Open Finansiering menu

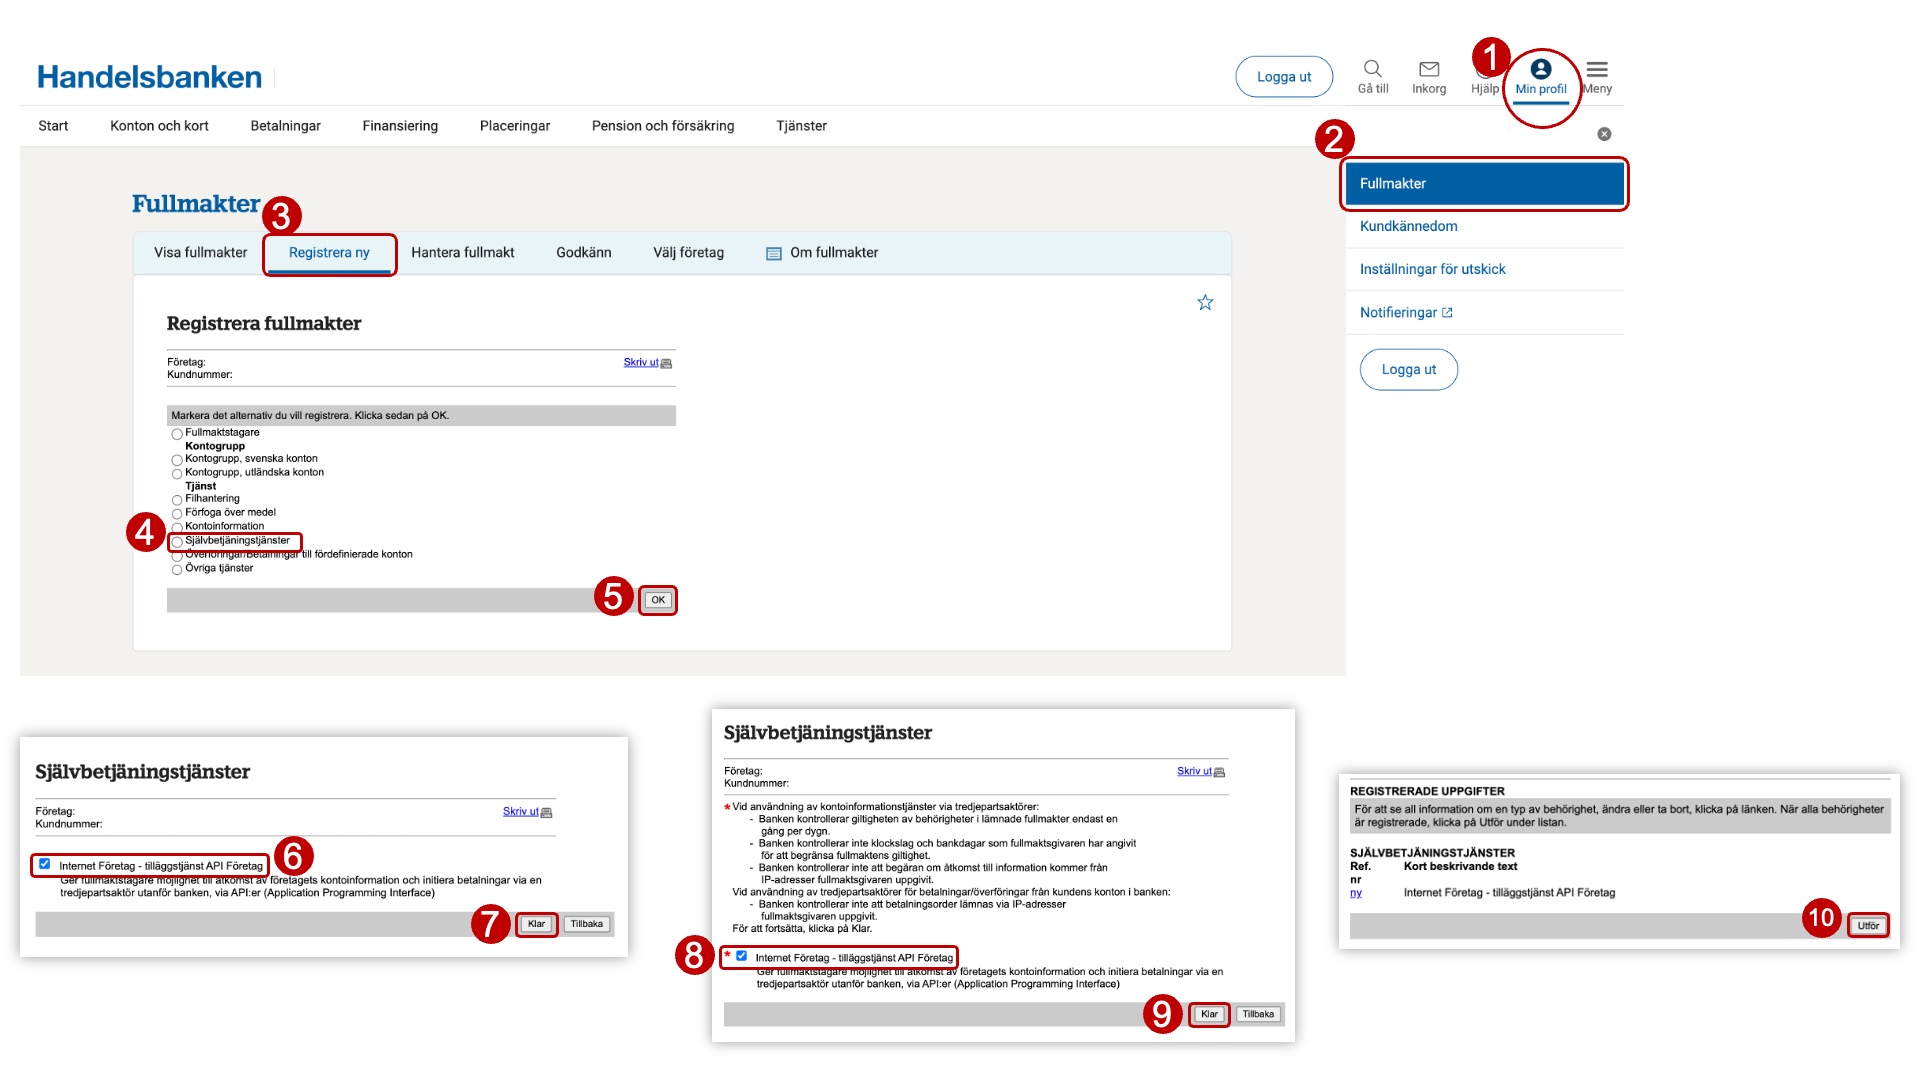pos(400,126)
